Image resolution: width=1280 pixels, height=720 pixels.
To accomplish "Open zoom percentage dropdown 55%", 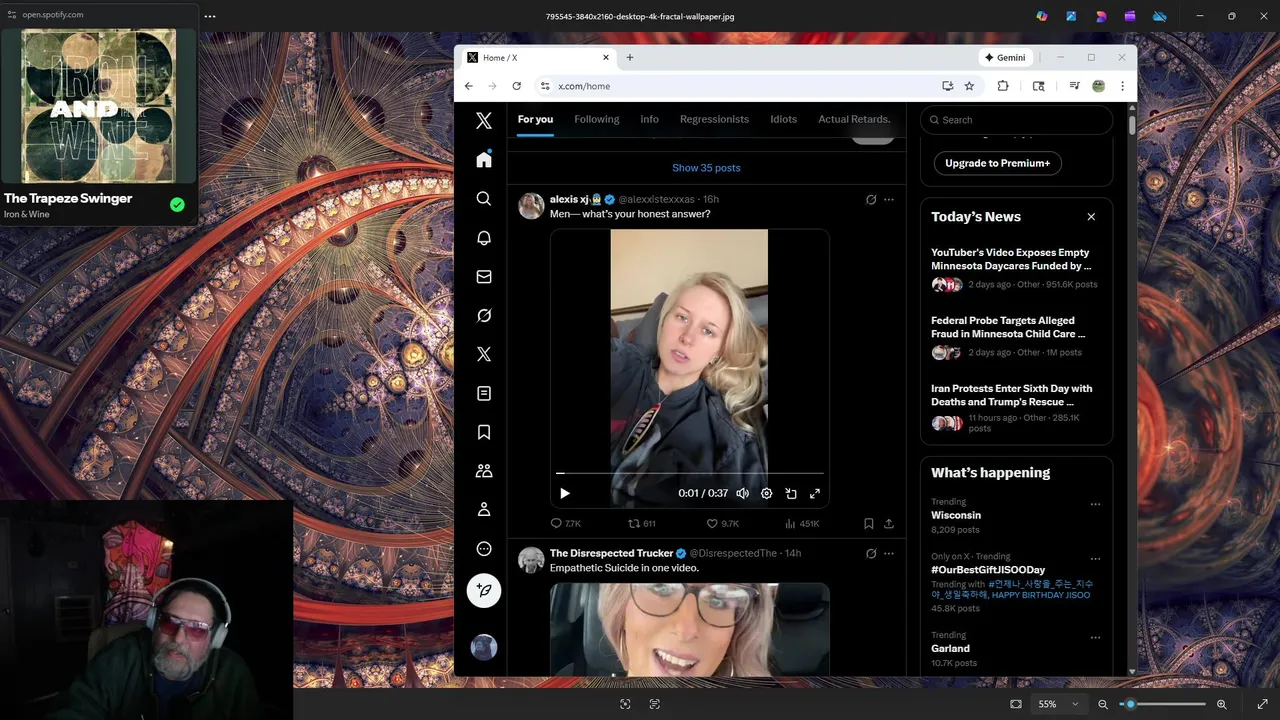I will 1058,704.
